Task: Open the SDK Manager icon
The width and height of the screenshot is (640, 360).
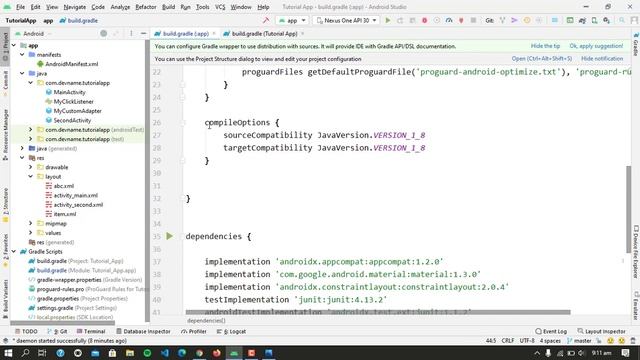Action: [607, 20]
